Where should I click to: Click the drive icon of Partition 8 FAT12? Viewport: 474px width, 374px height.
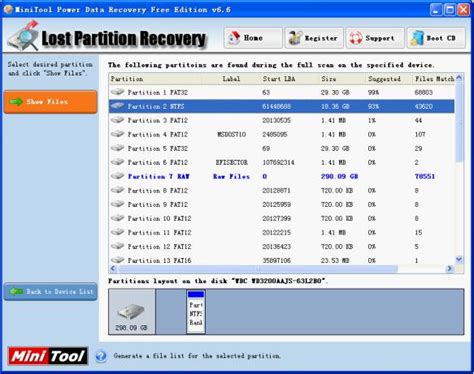(117, 190)
